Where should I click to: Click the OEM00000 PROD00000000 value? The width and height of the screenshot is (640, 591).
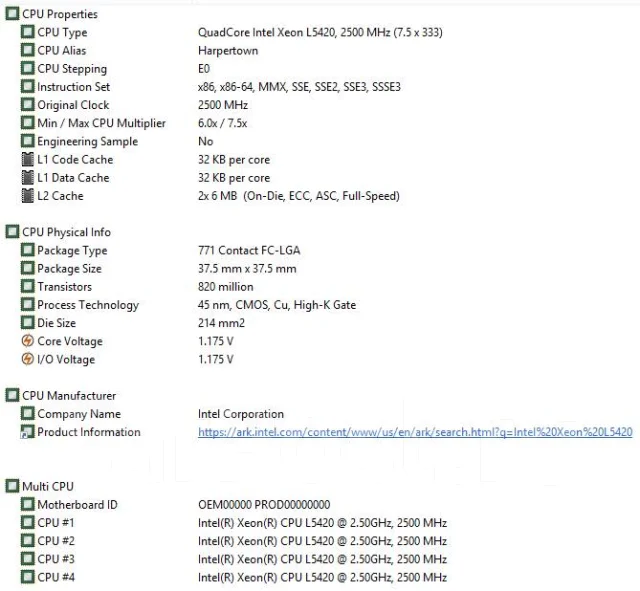(264, 504)
